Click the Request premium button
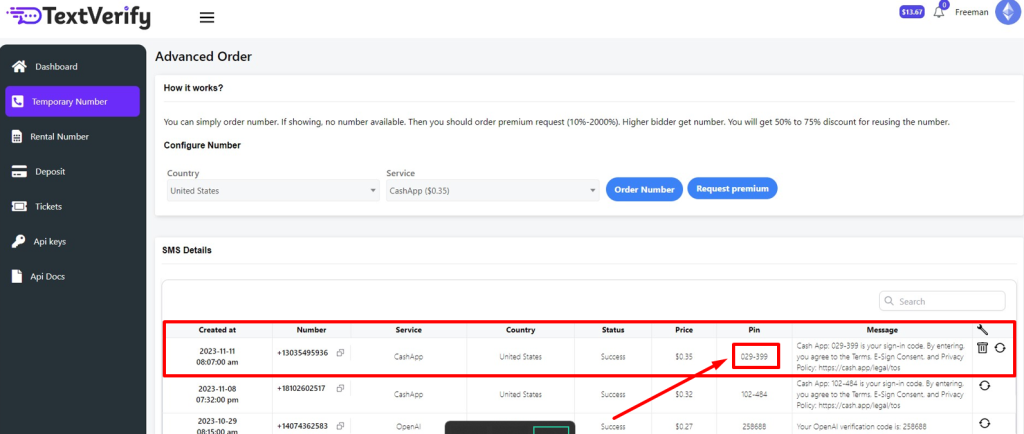This screenshot has height=434, width=1024. point(732,189)
